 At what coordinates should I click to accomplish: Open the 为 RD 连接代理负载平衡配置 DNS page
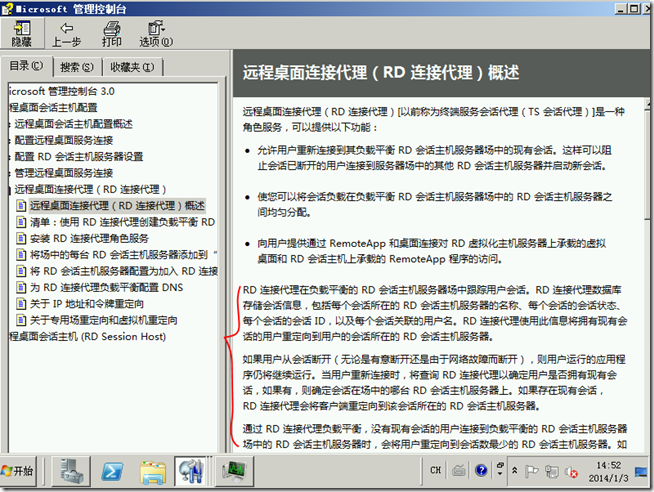pyautogui.click(x=106, y=288)
